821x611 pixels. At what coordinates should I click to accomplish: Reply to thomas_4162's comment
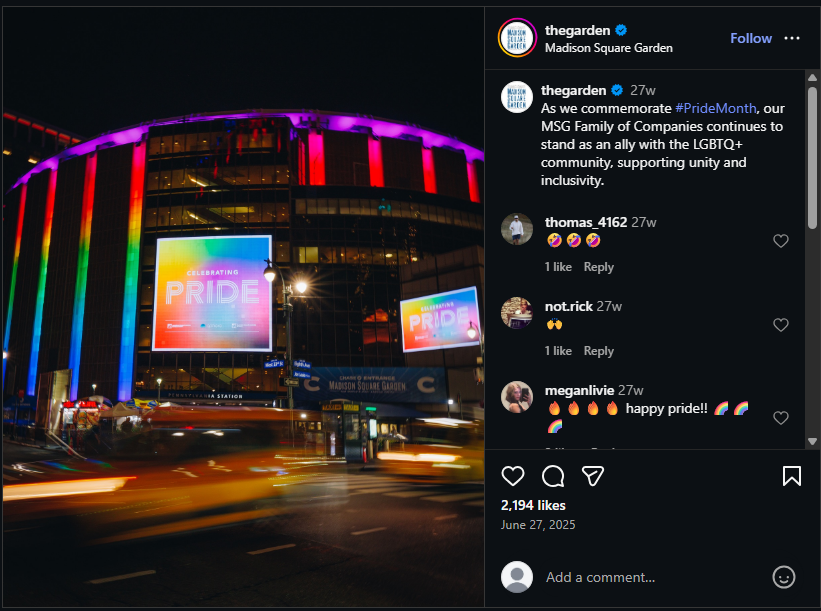pos(598,267)
